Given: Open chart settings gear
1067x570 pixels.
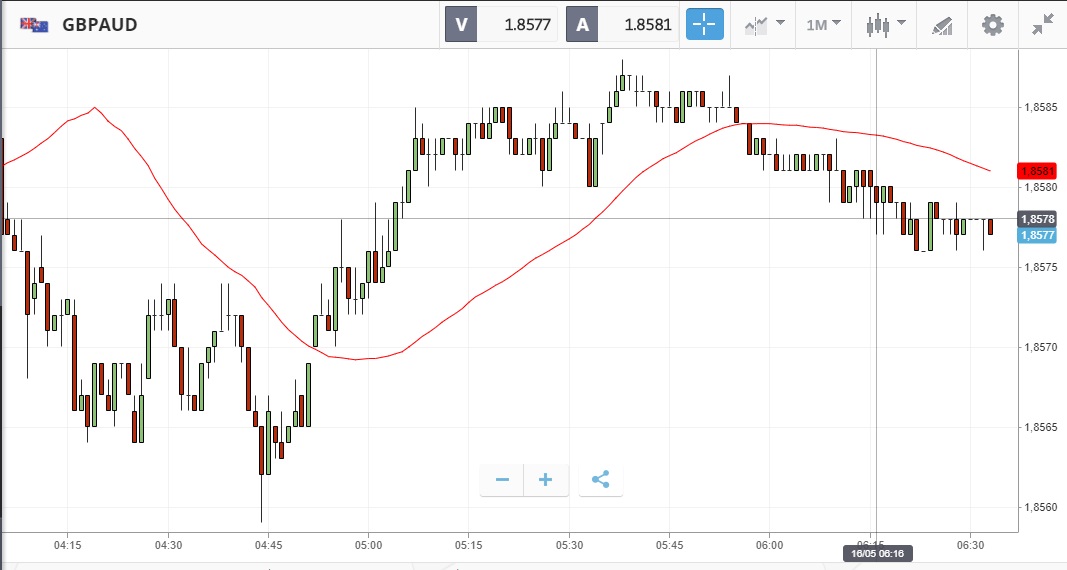Looking at the screenshot, I should pyautogui.click(x=992, y=25).
